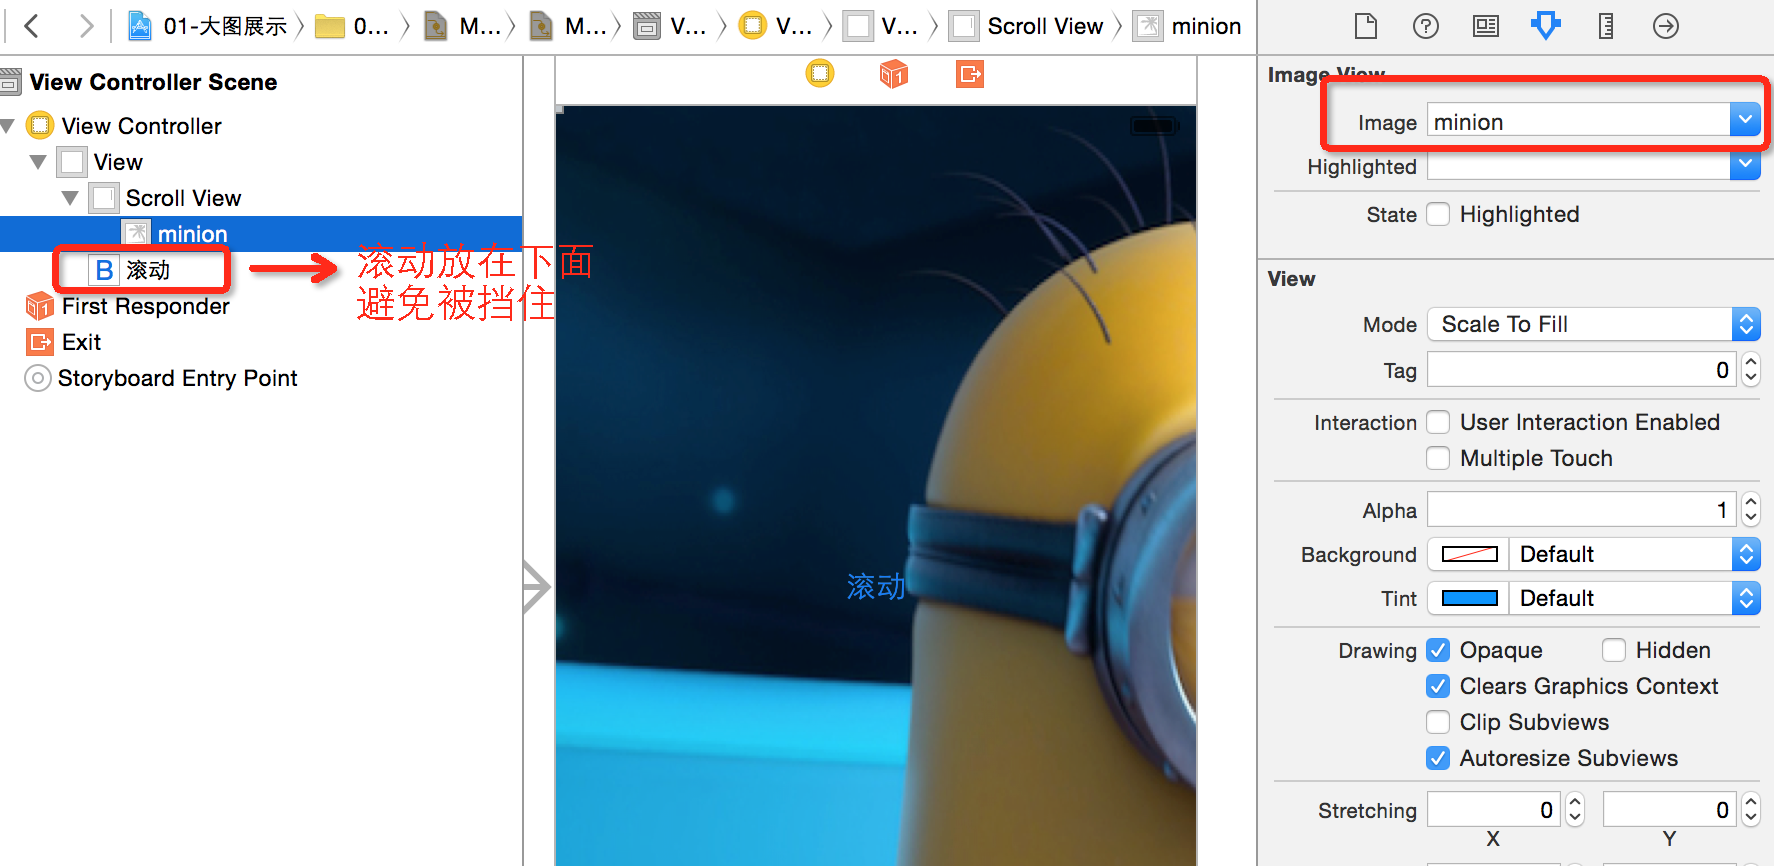Open the Mode popup Scale To Fill
Screen dimensions: 1774x866
click(x=1594, y=324)
